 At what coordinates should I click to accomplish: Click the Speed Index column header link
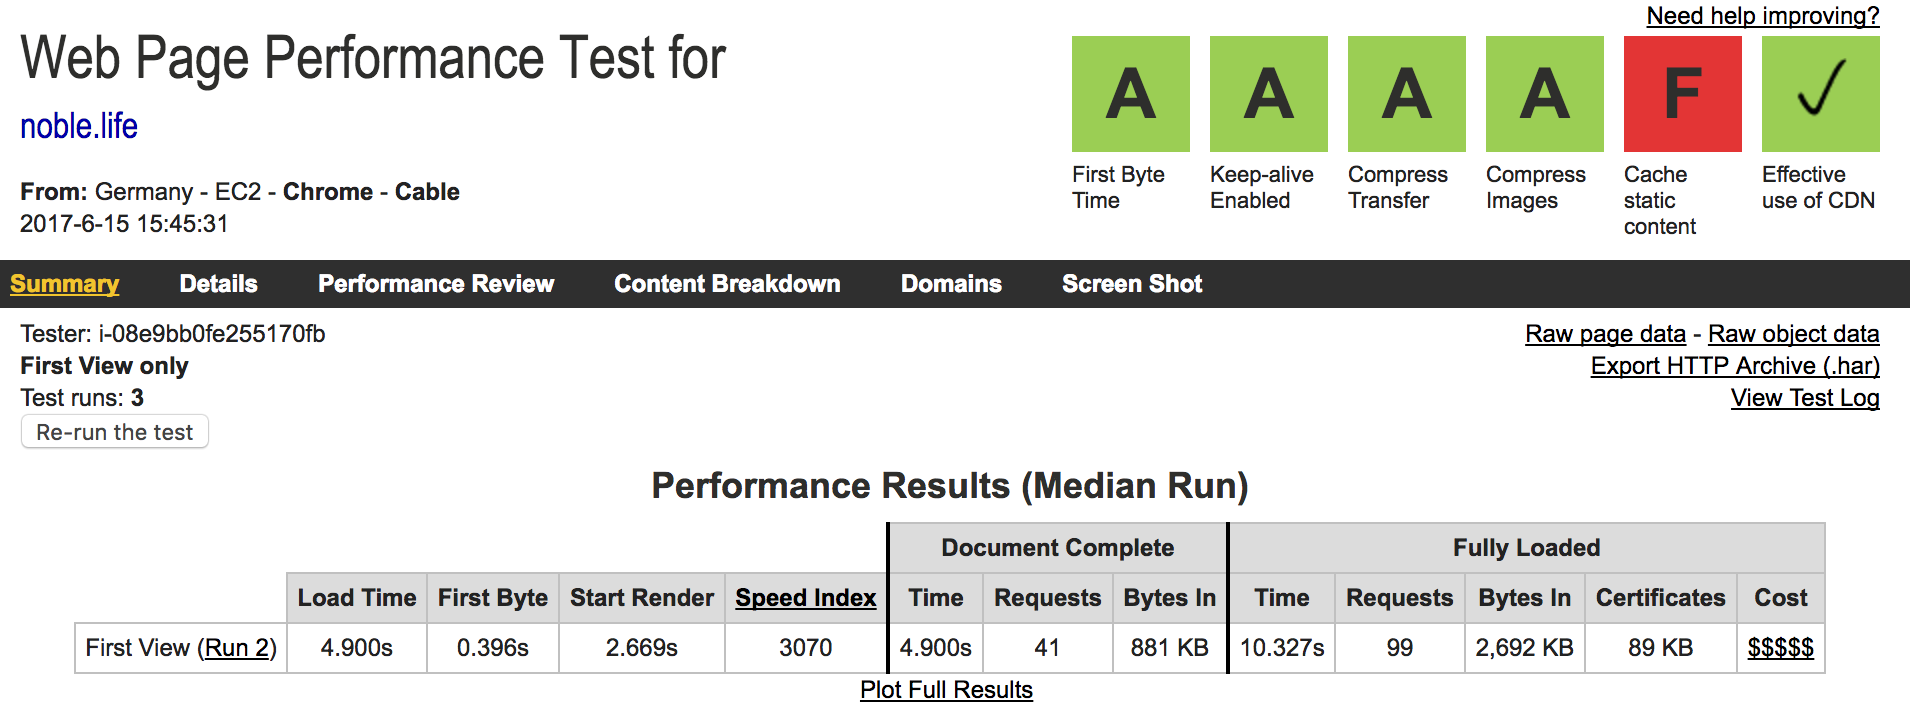click(806, 598)
